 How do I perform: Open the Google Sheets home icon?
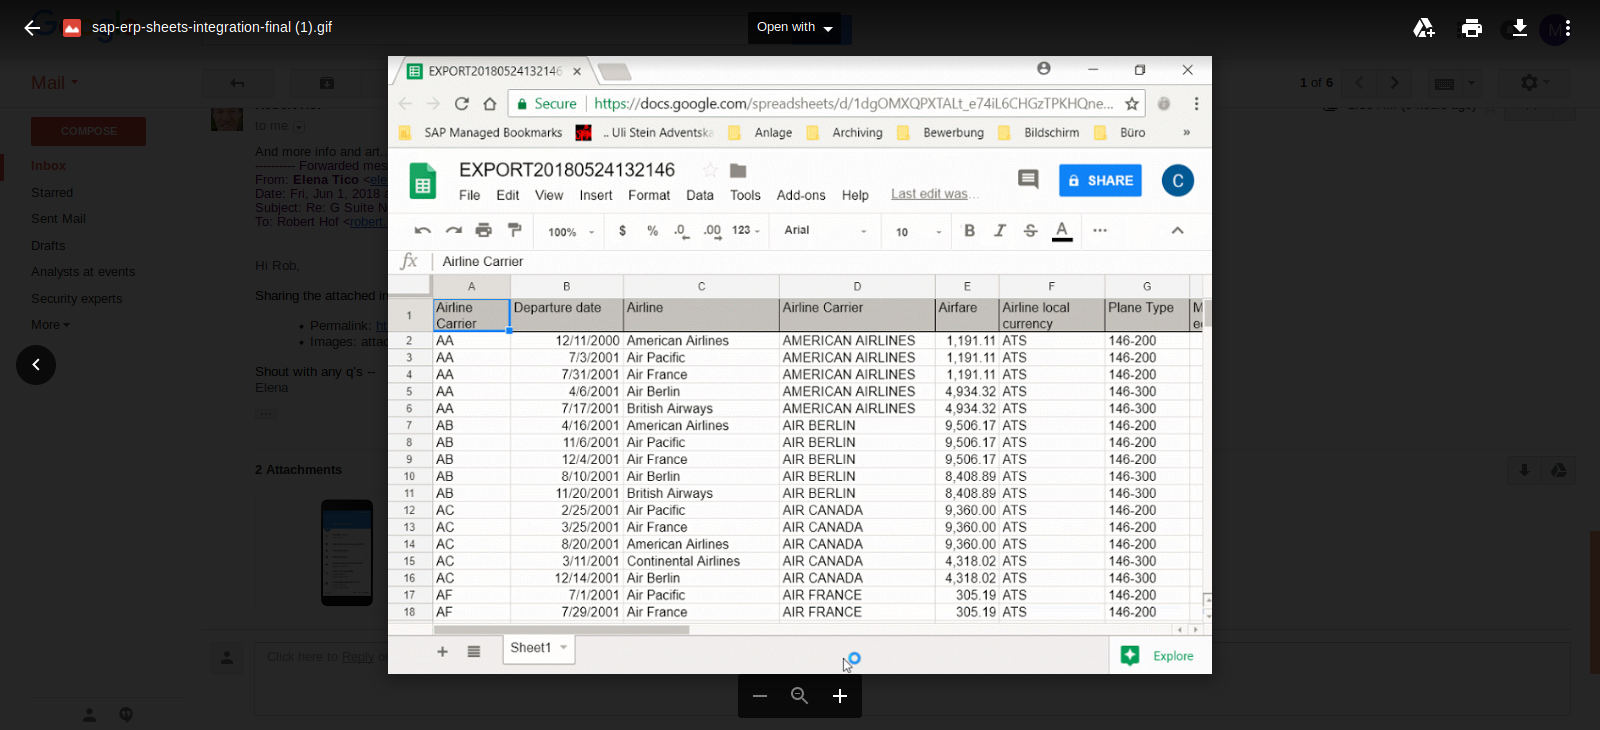(x=423, y=181)
